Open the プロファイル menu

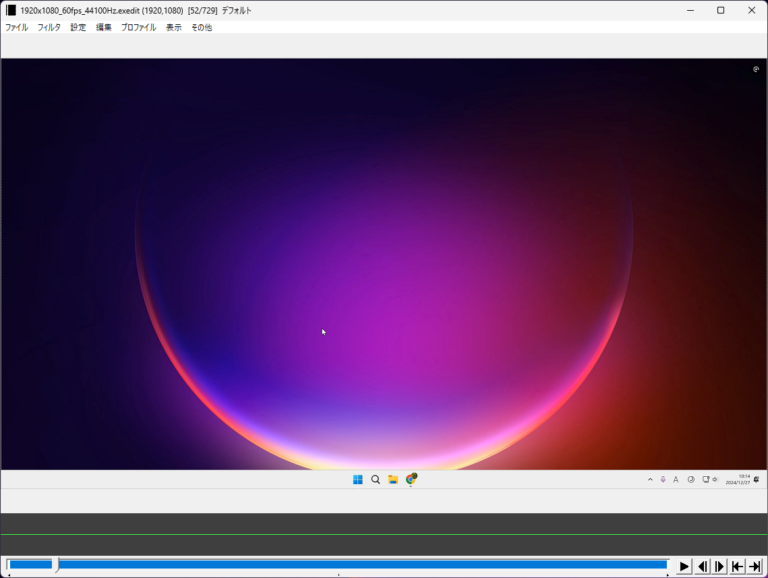138,28
